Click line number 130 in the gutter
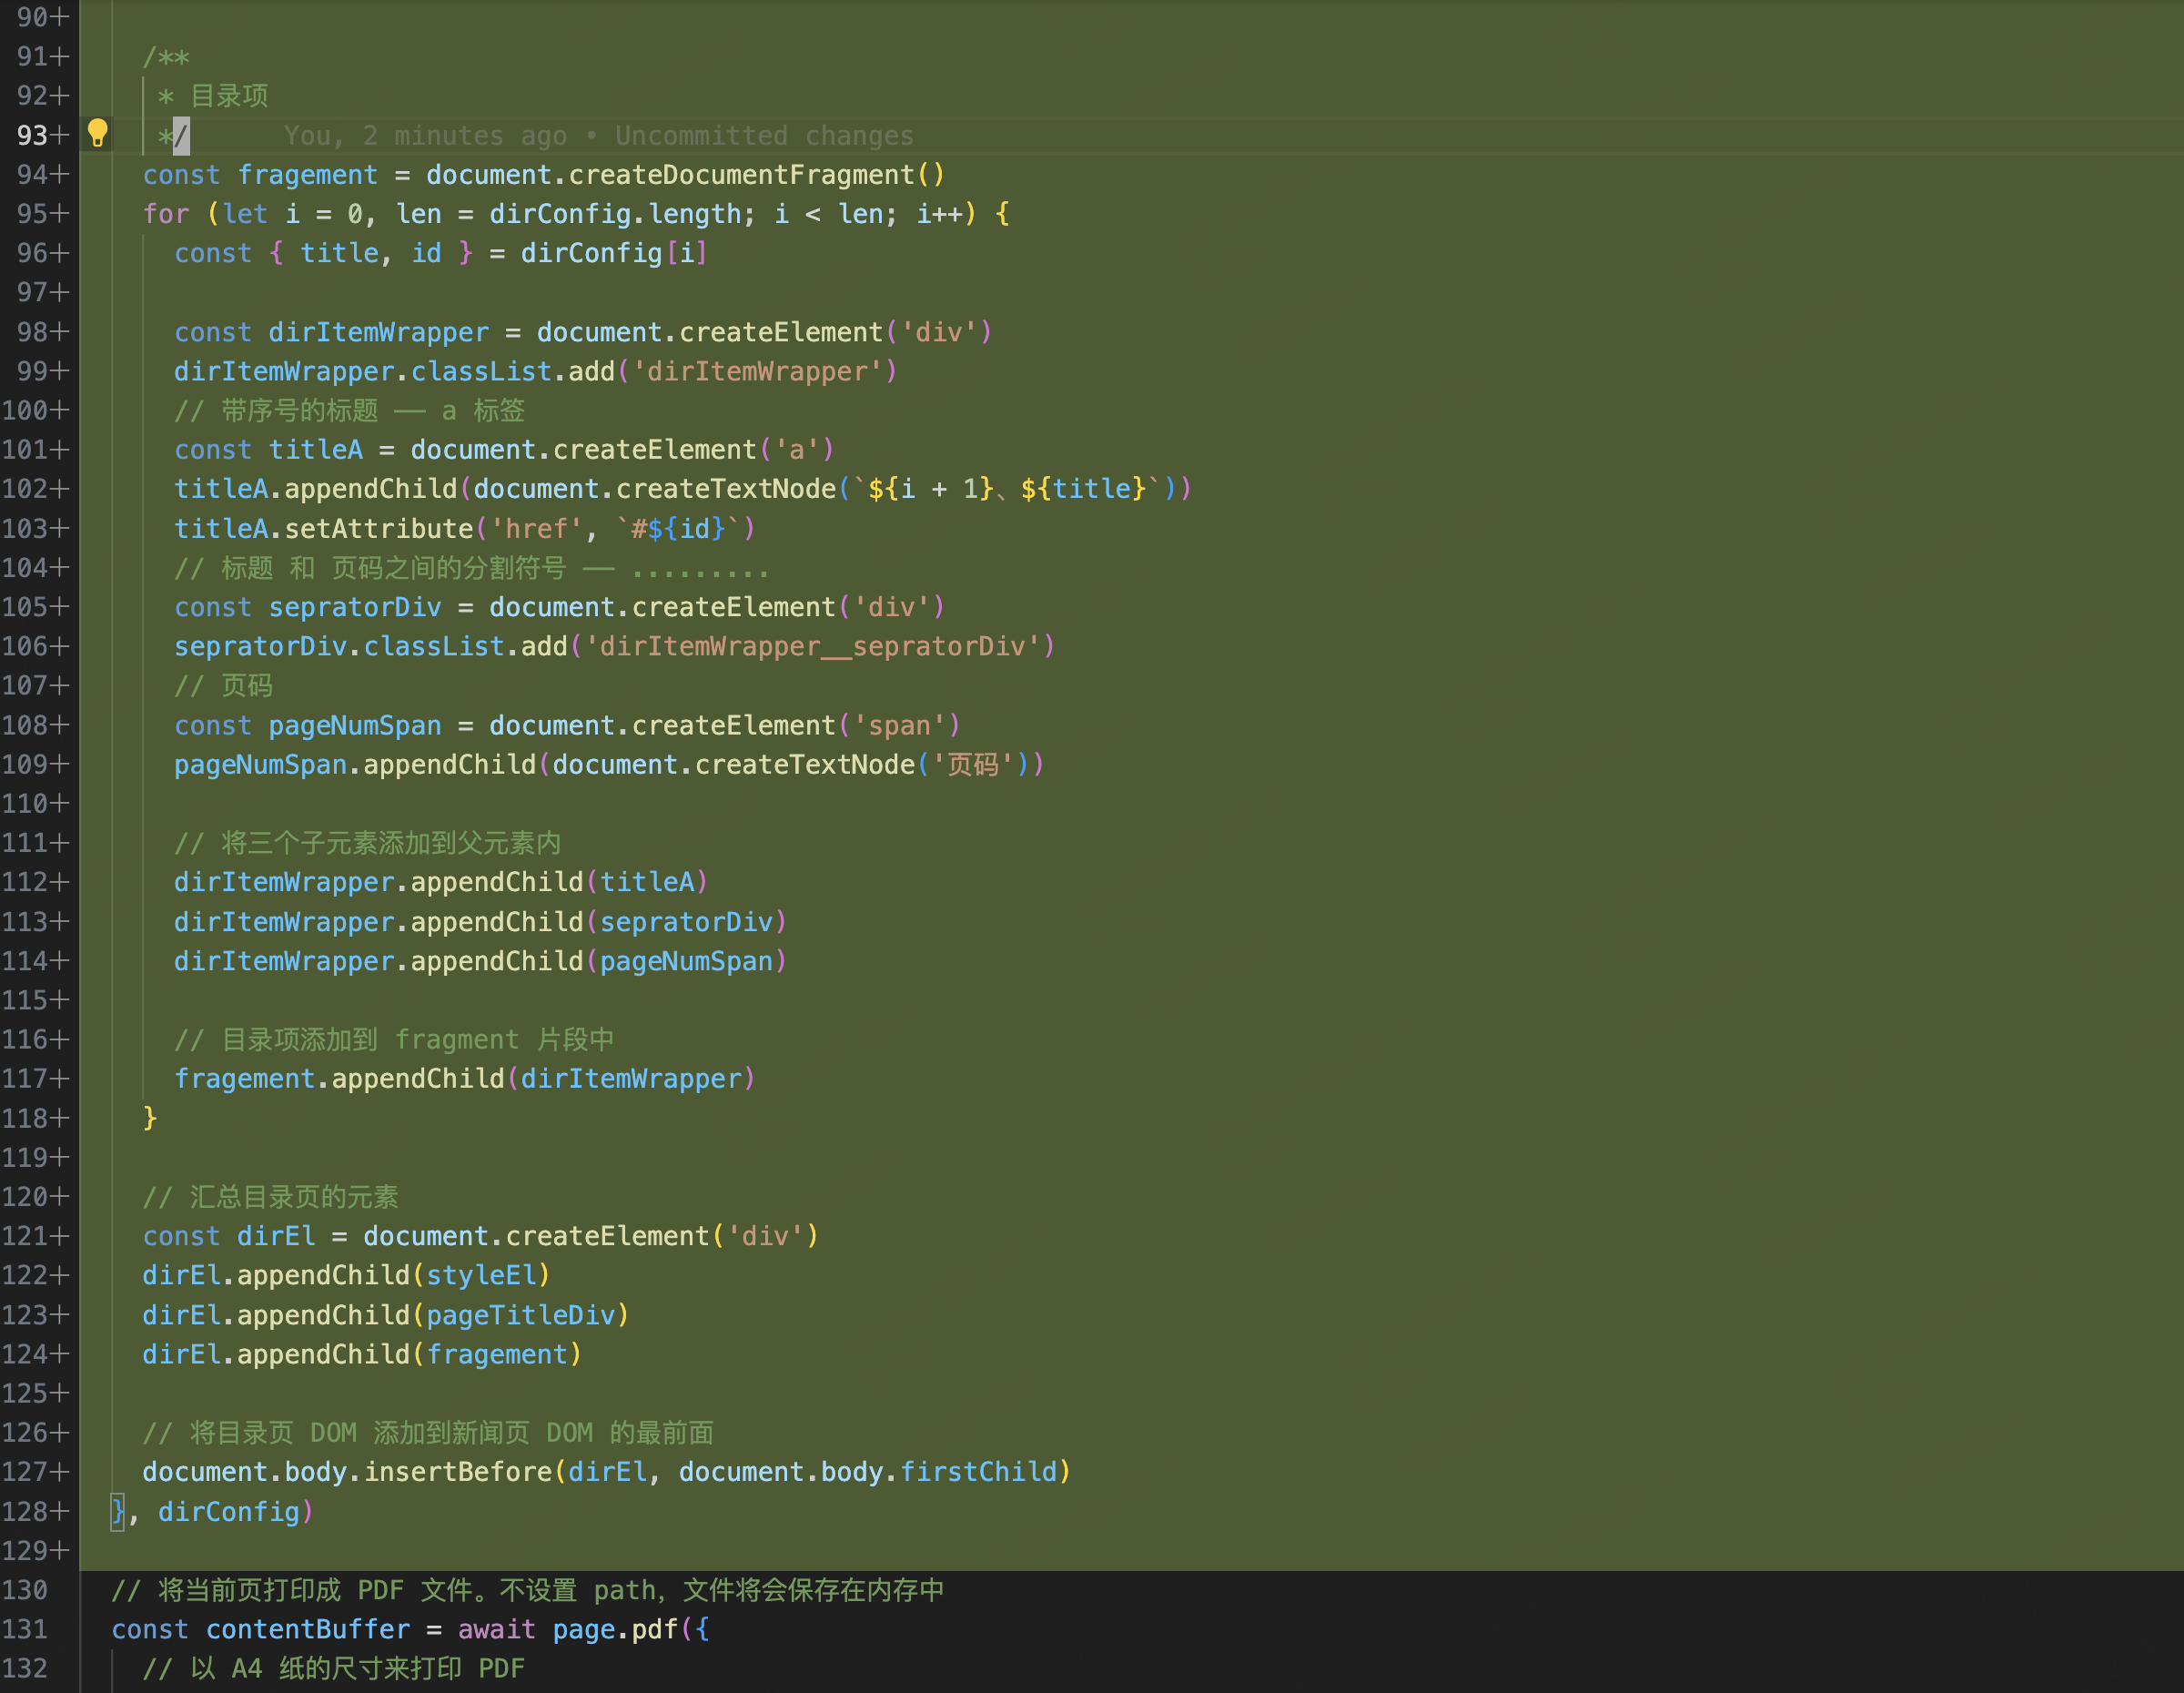Viewport: 2184px width, 1693px height. click(24, 1590)
